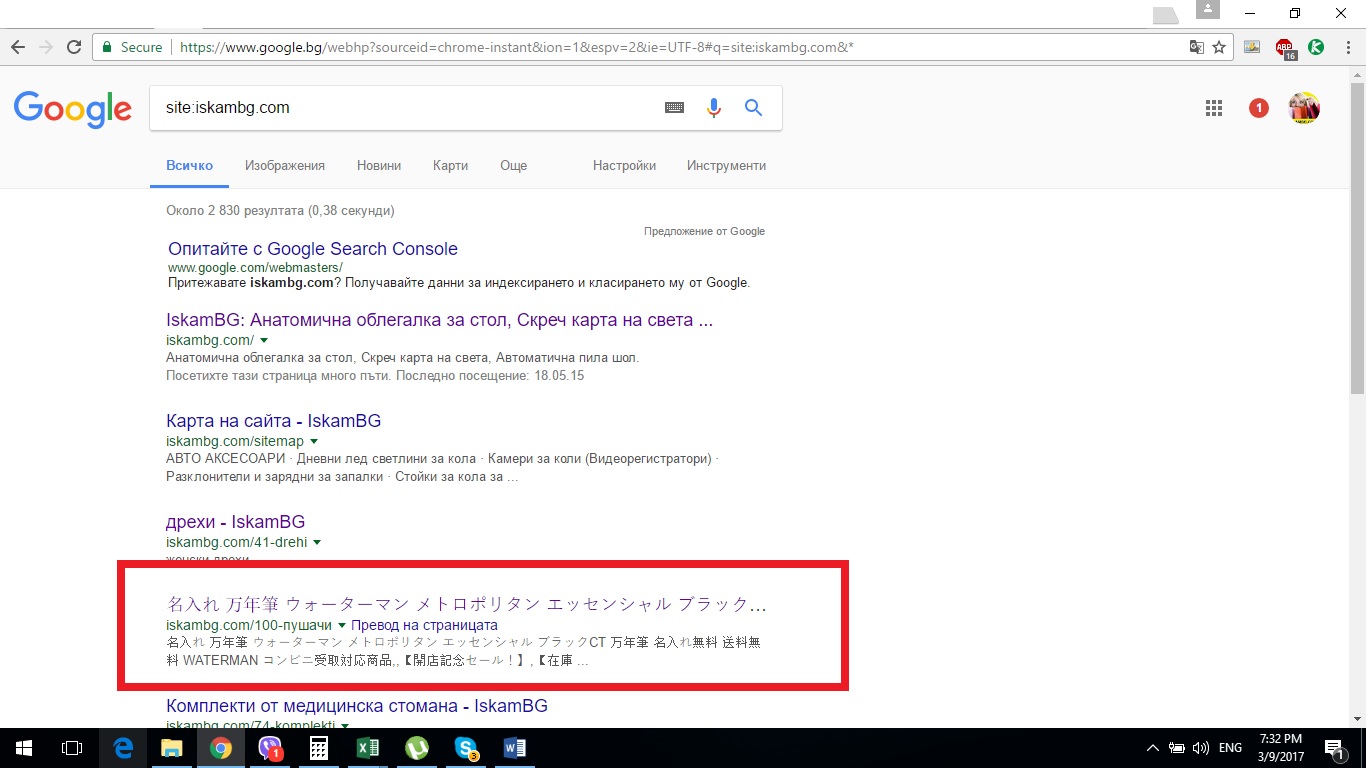Open the Japanese-titled 名入れ 万年筆 result
This screenshot has height=768, width=1366.
[467, 605]
